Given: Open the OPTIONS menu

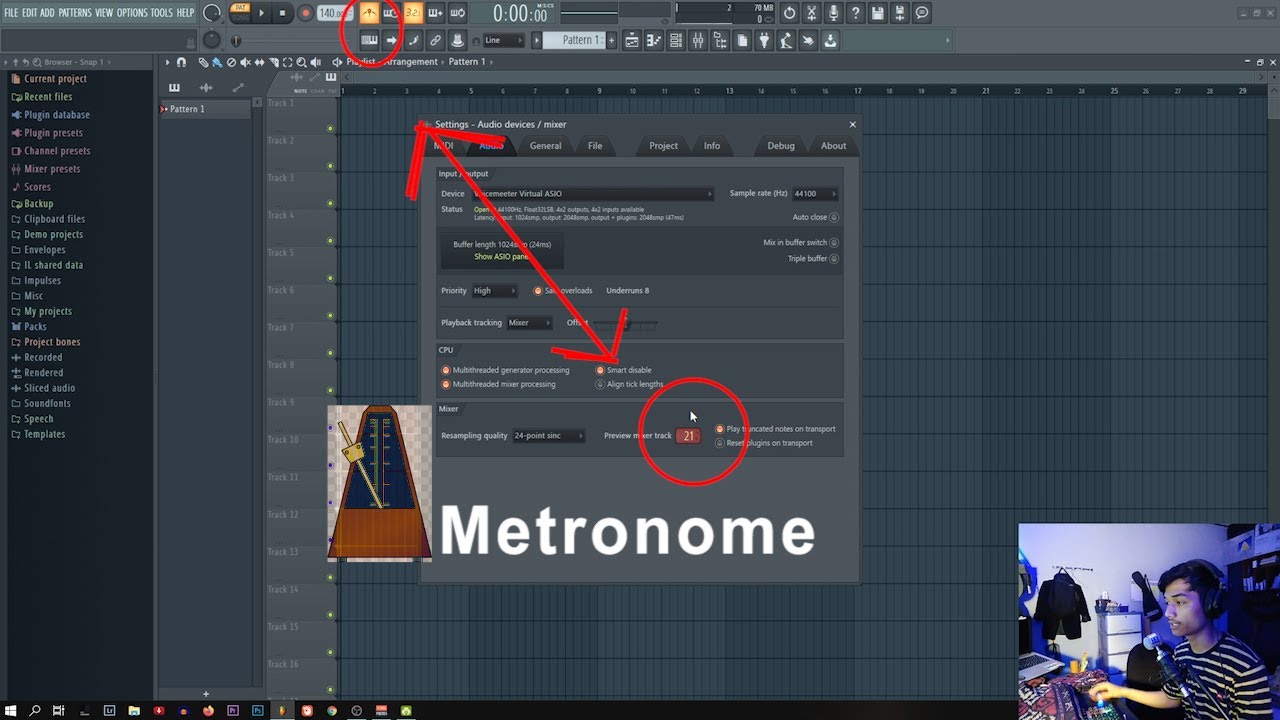Looking at the screenshot, I should coord(132,13).
